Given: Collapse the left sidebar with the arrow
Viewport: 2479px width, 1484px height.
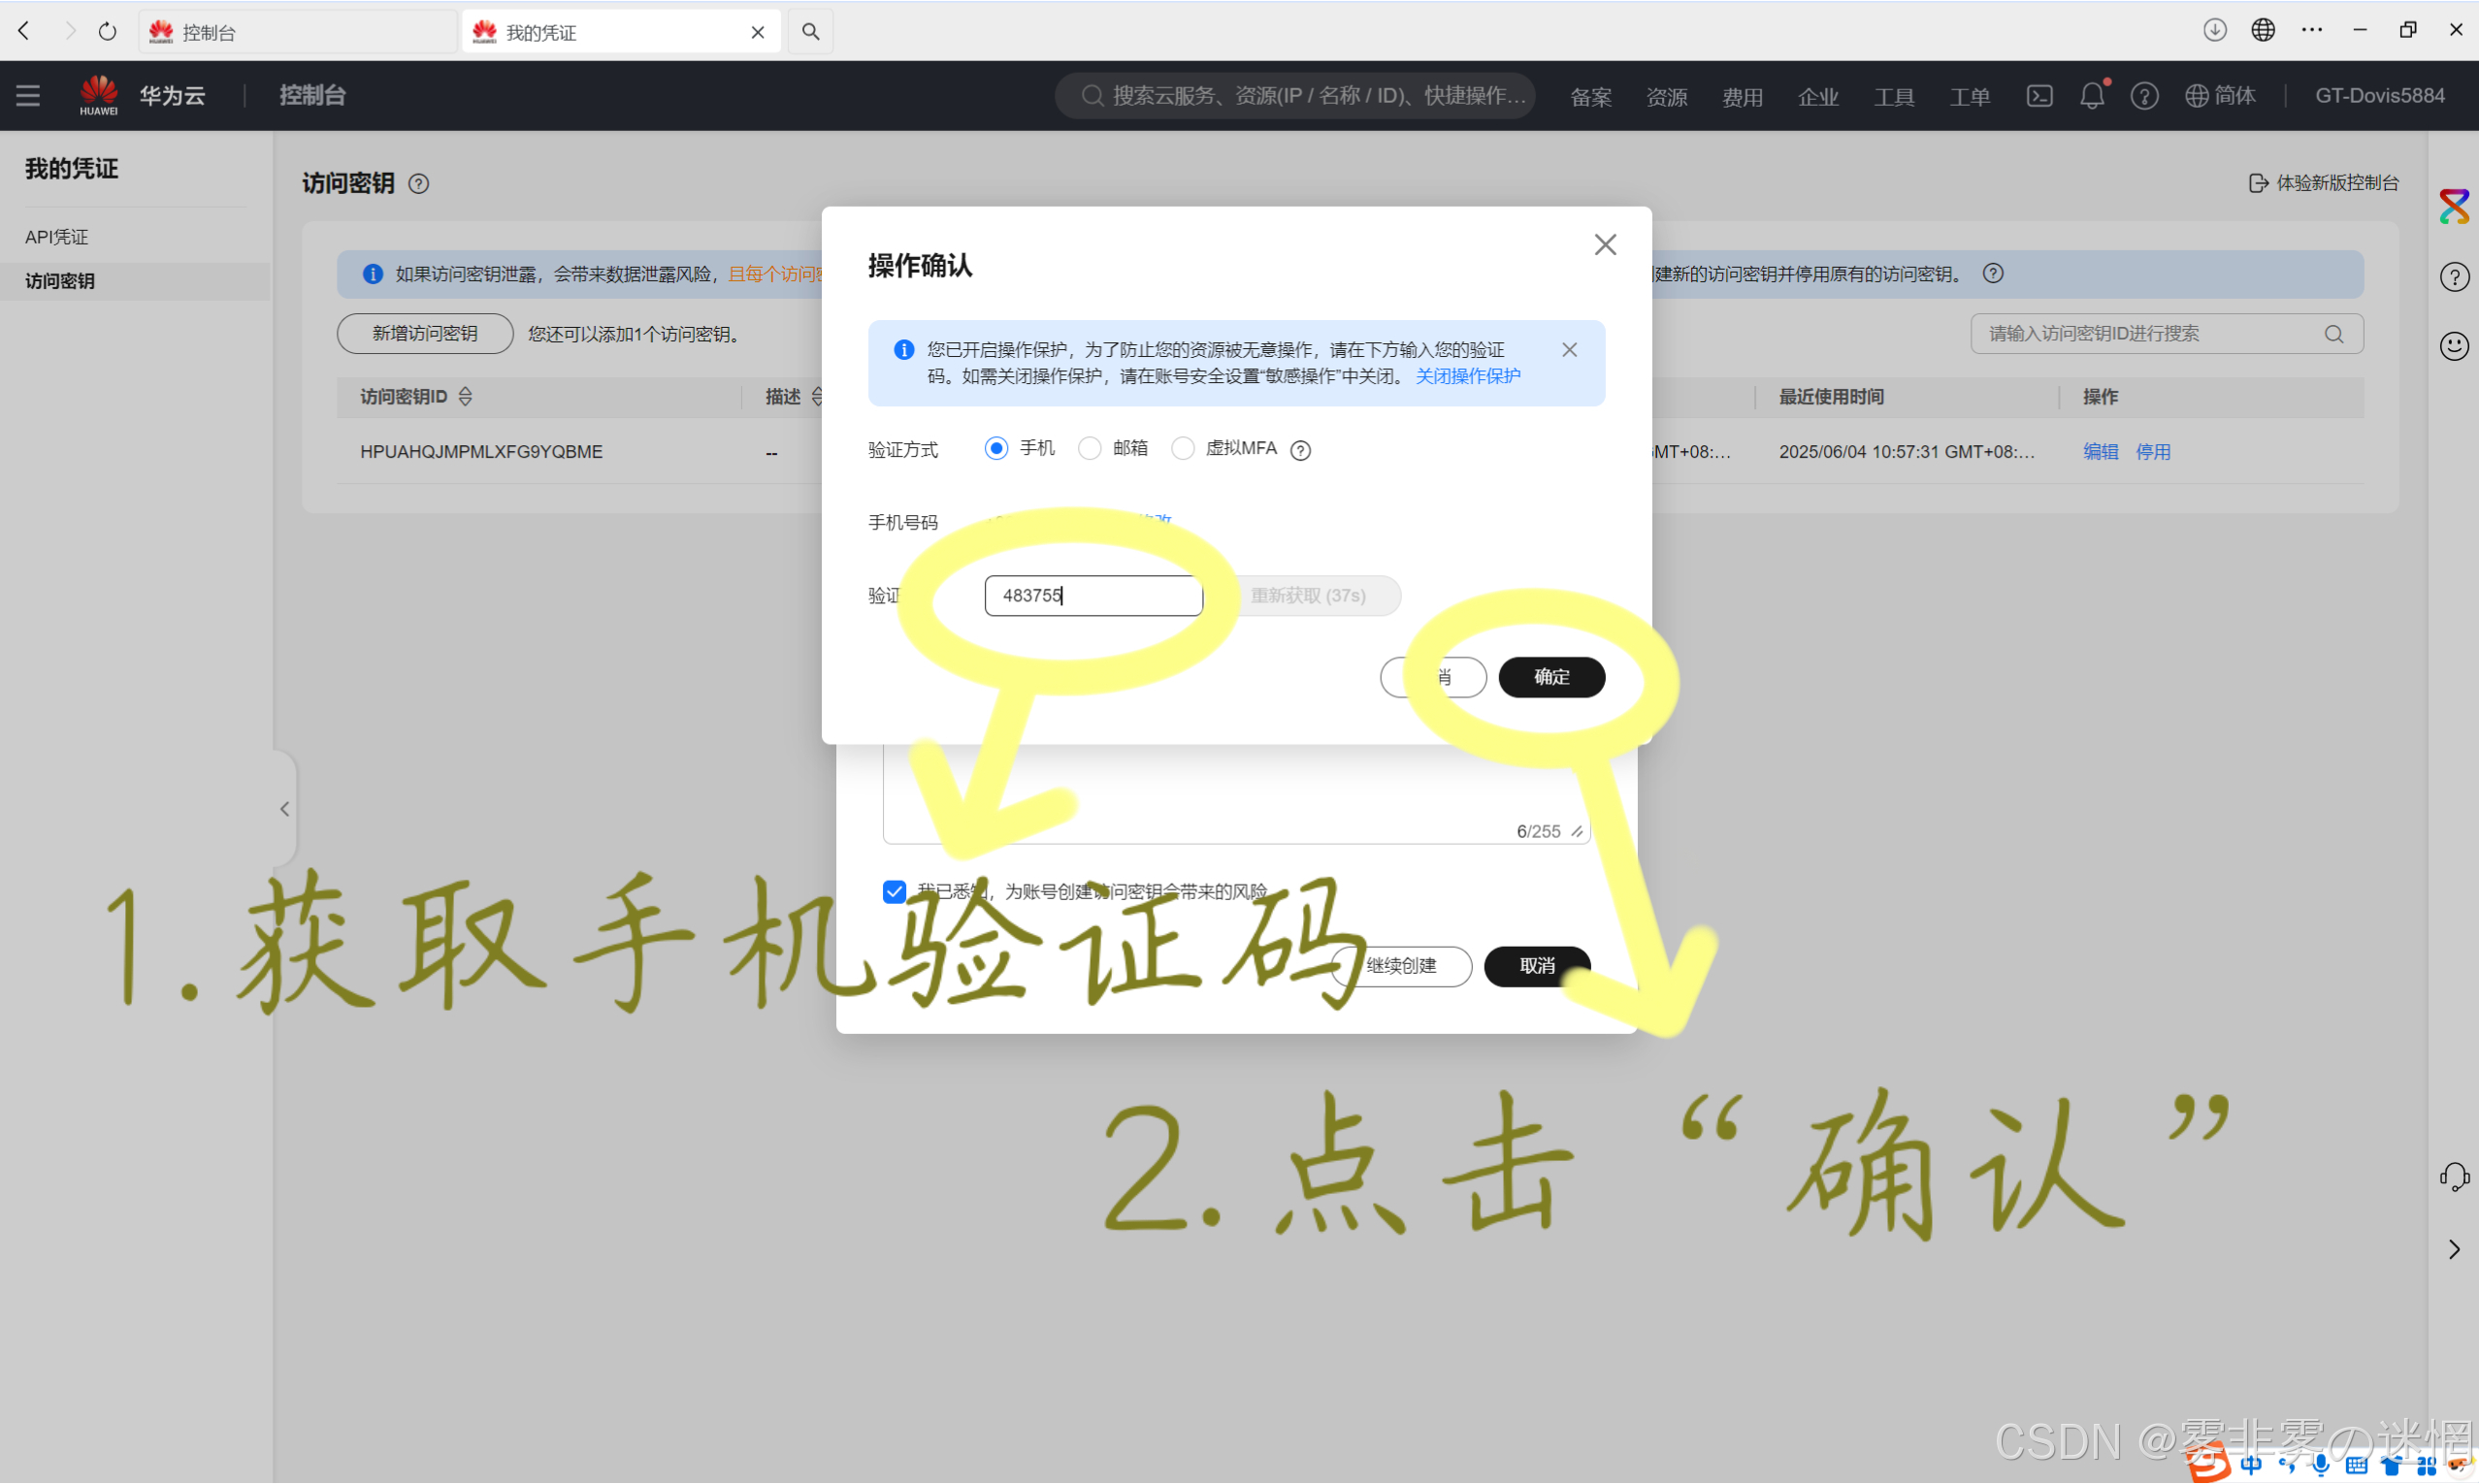Looking at the screenshot, I should 285,809.
